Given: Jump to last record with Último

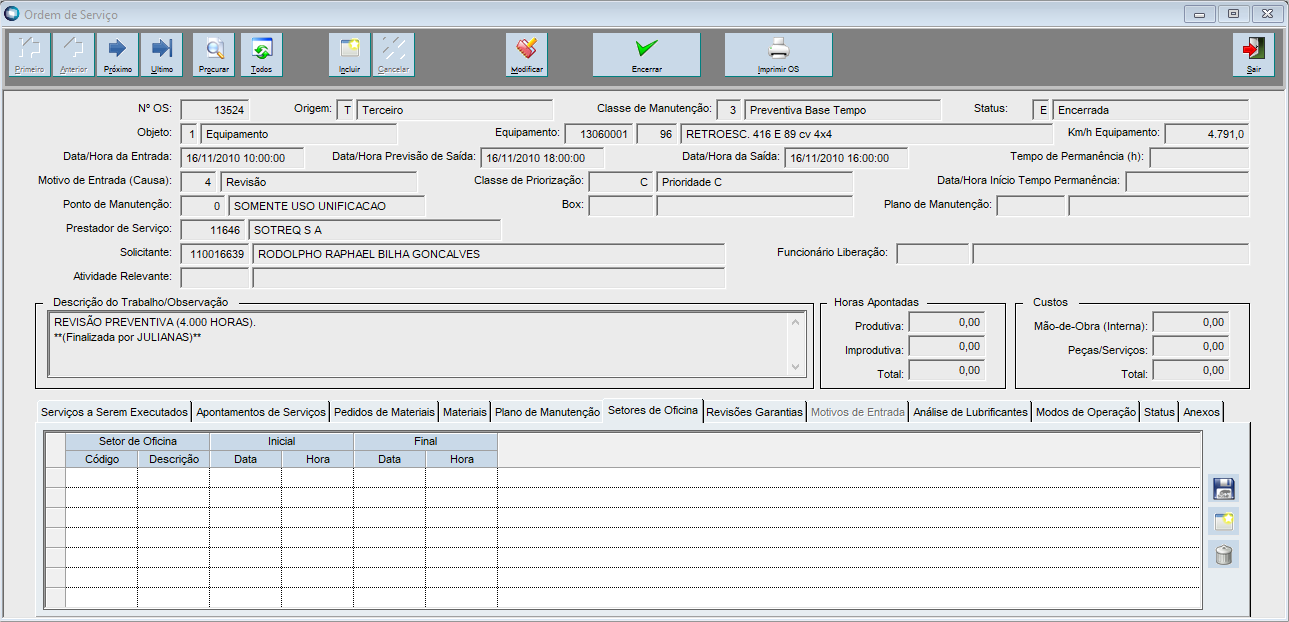Looking at the screenshot, I should click(162, 55).
